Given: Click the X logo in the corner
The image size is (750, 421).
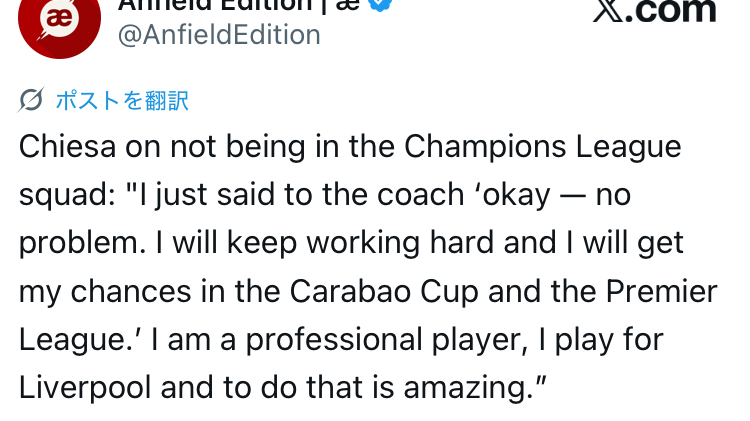Looking at the screenshot, I should pos(611,10).
